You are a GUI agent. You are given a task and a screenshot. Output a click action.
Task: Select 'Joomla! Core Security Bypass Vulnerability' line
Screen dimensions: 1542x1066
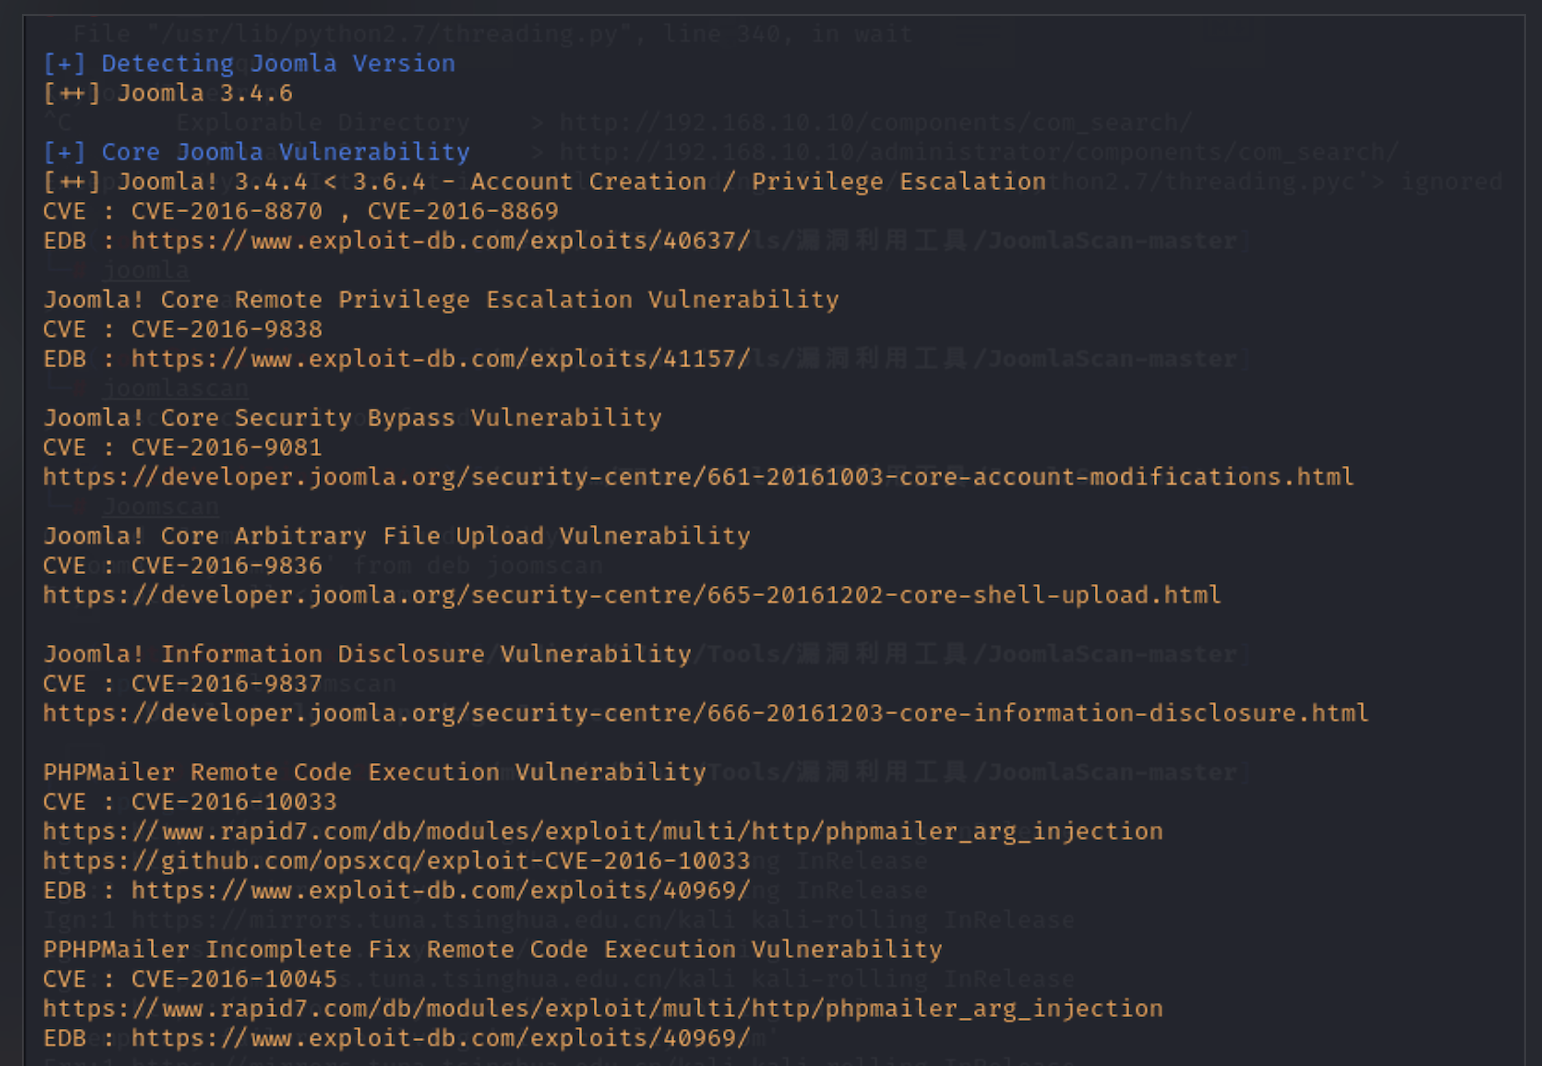(352, 417)
